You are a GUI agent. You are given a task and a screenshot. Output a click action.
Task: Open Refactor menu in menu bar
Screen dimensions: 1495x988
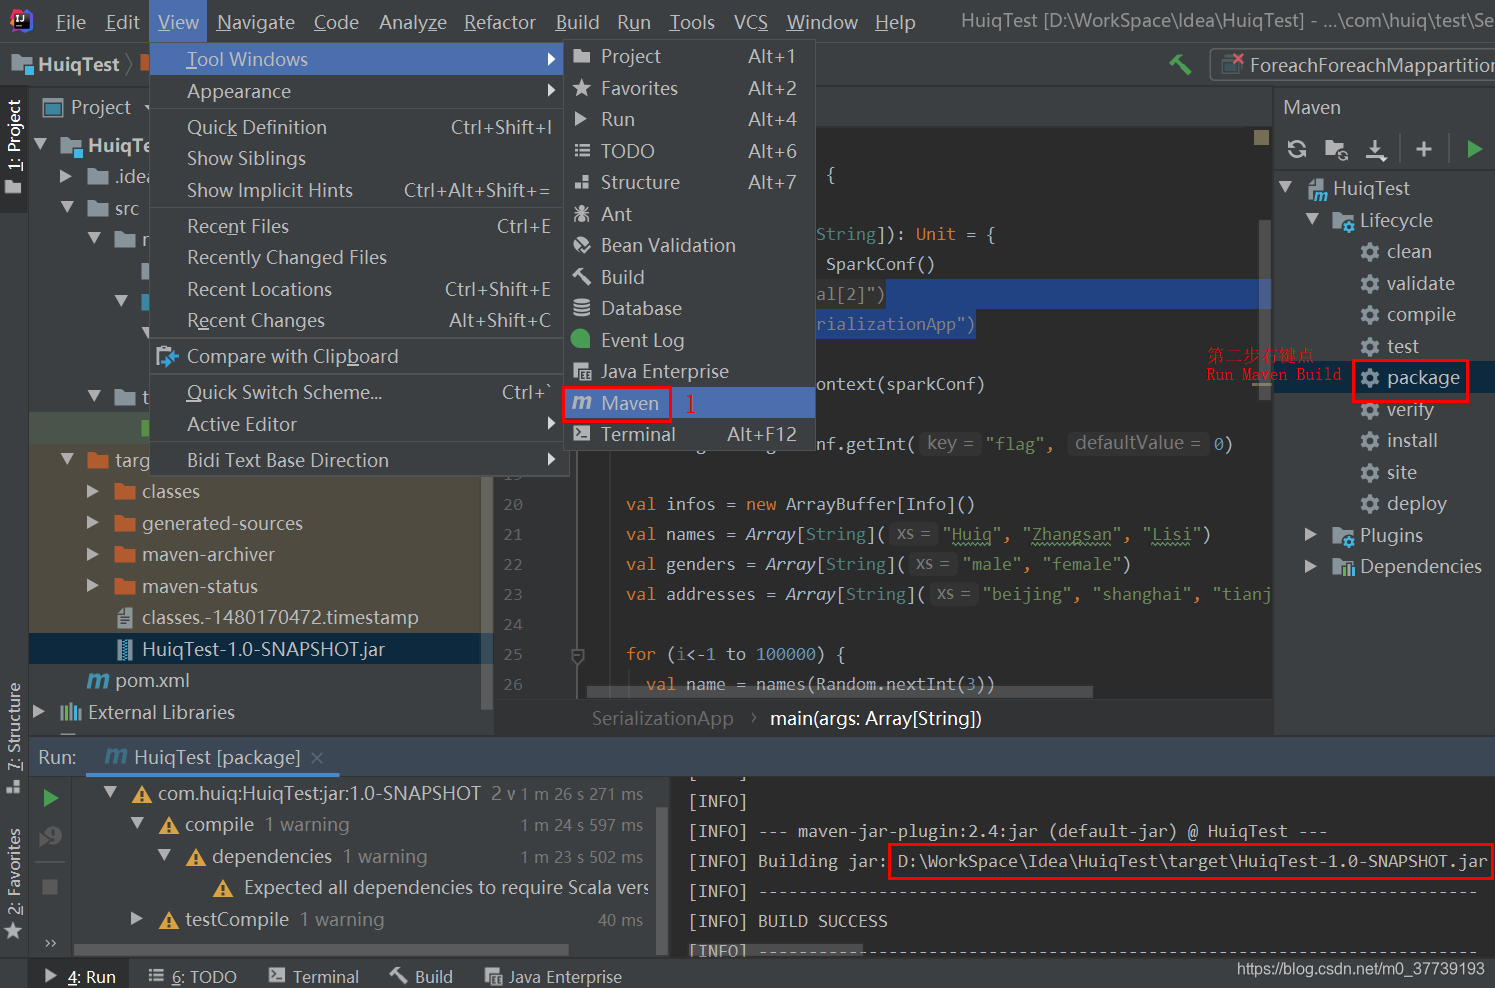coord(500,22)
